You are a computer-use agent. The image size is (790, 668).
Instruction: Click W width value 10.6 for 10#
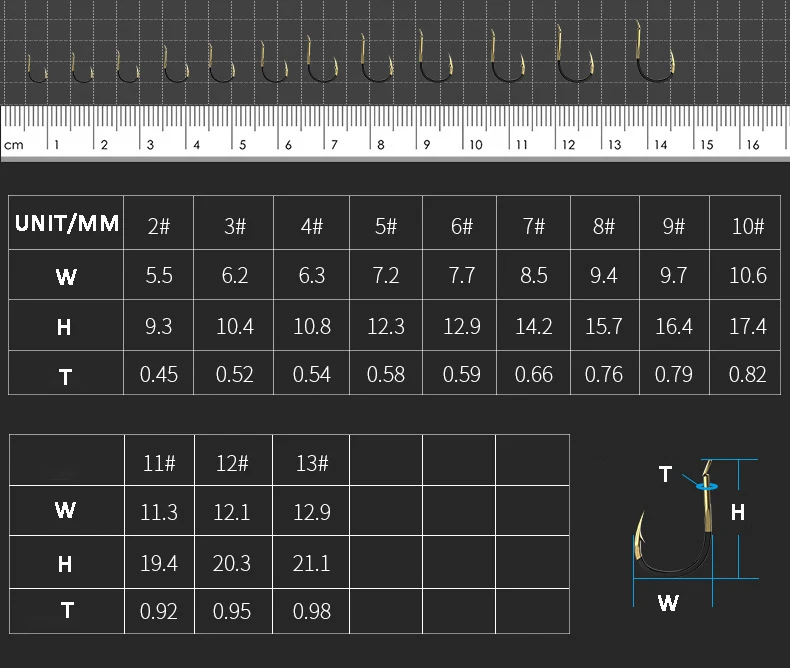pos(748,276)
